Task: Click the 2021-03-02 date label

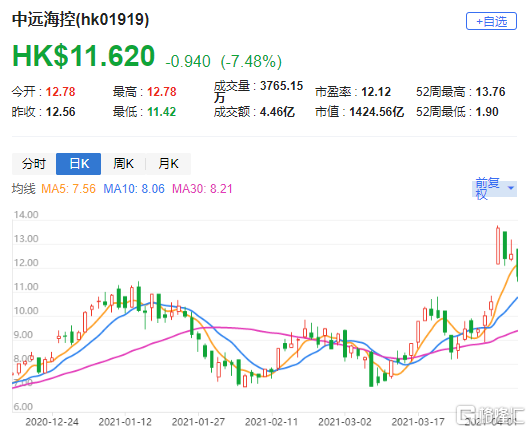Action: coord(345,422)
